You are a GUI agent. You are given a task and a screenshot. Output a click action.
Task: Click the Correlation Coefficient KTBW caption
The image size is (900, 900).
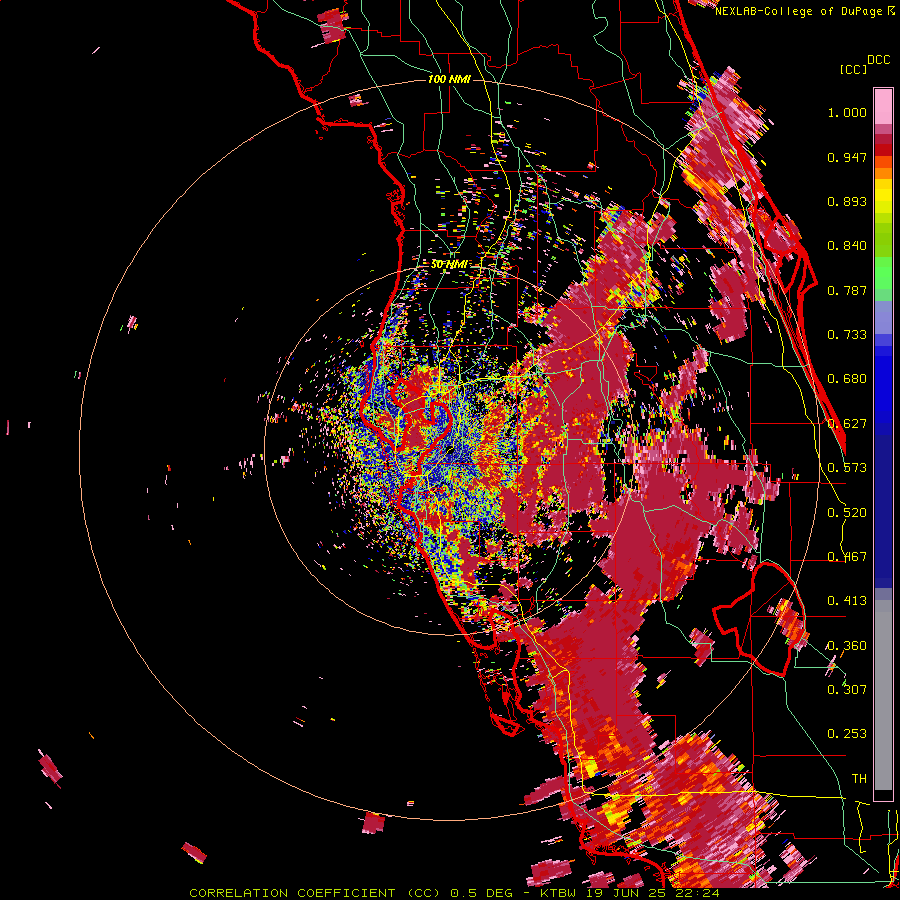point(455,893)
